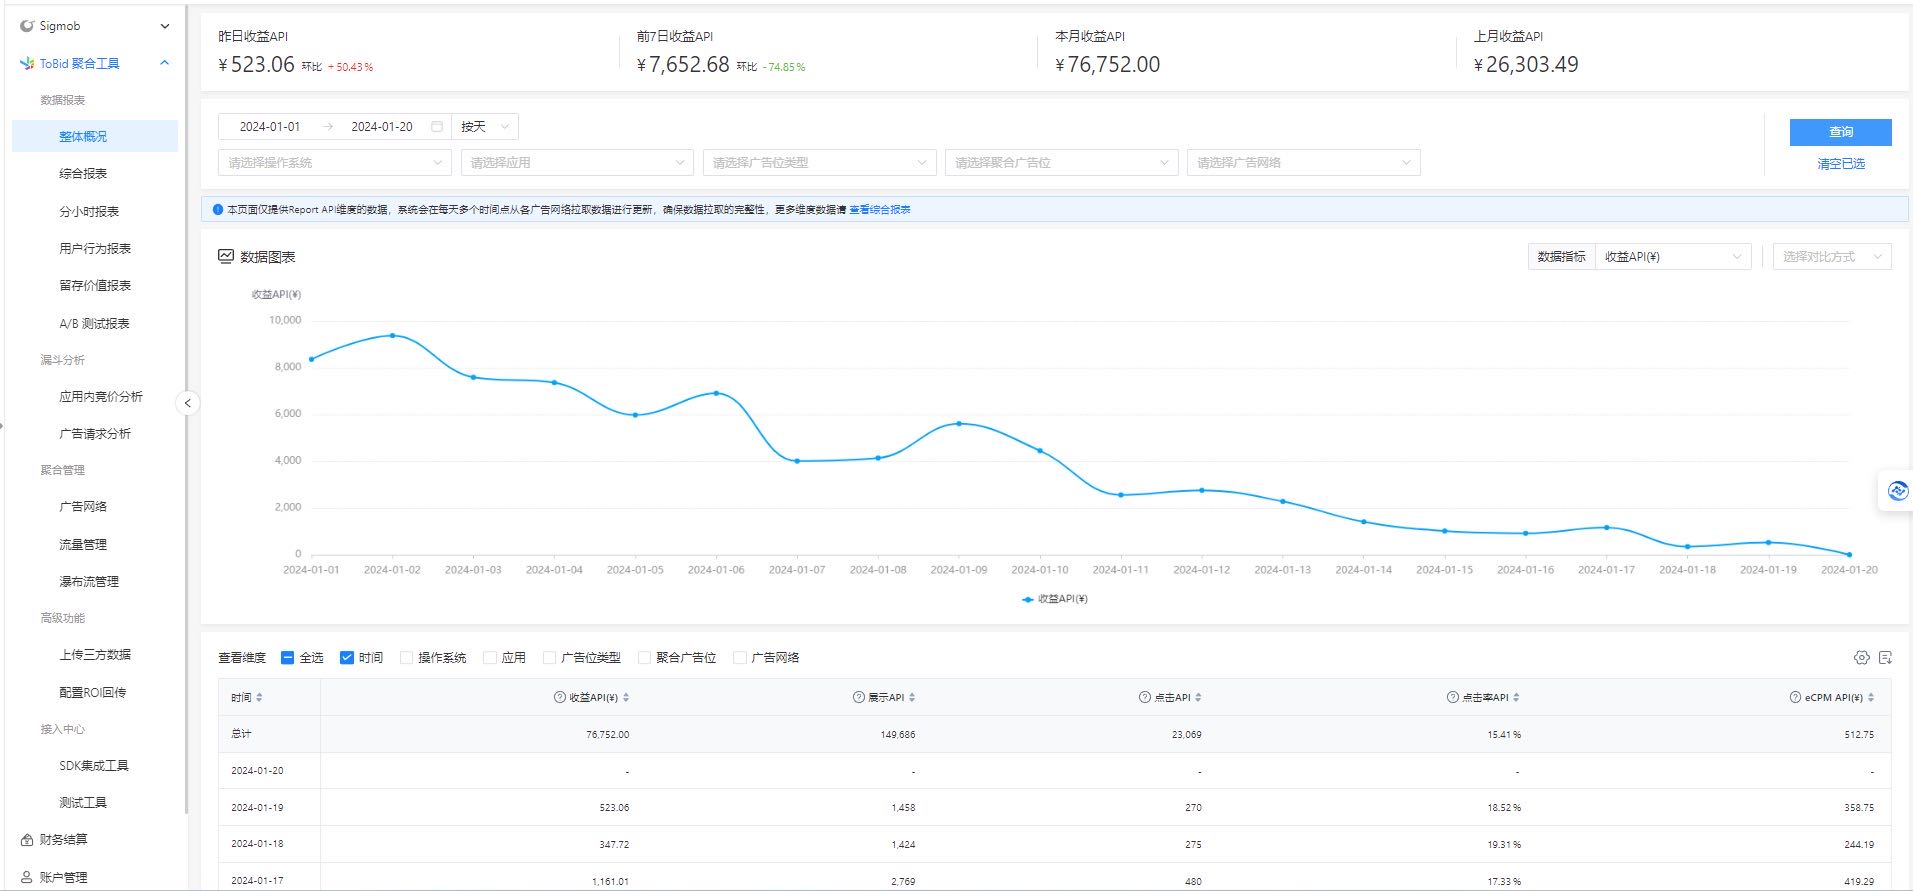
Task: Expand the Sigmob sidebar section
Action: point(165,26)
